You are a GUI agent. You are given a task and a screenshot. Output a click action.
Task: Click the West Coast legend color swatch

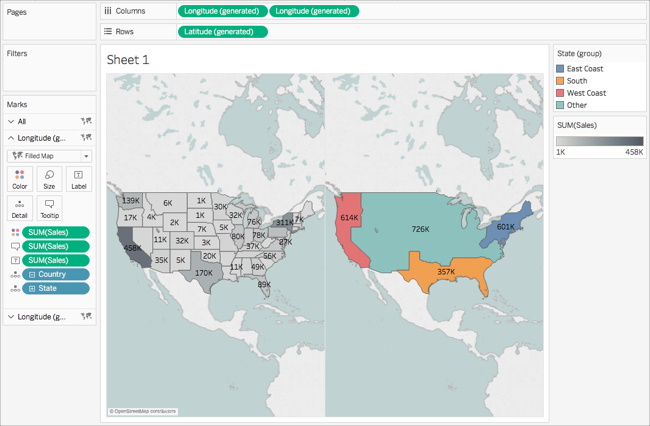click(x=560, y=93)
